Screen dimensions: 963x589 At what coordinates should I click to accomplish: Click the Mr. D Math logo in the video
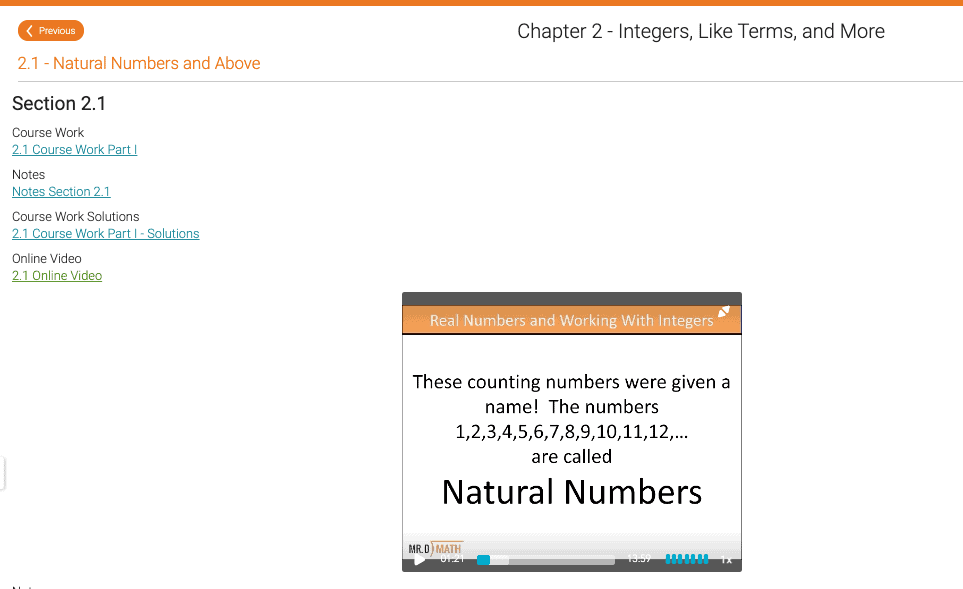tap(435, 548)
